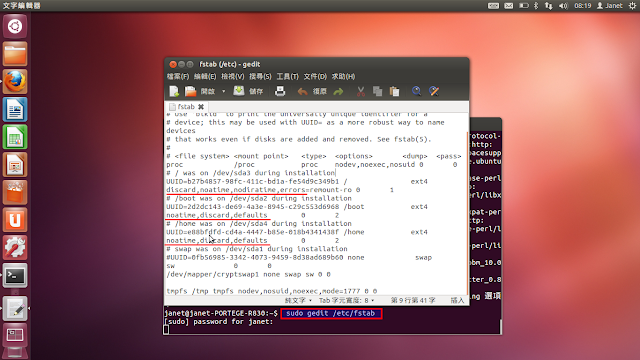Print the current document

click(280, 91)
